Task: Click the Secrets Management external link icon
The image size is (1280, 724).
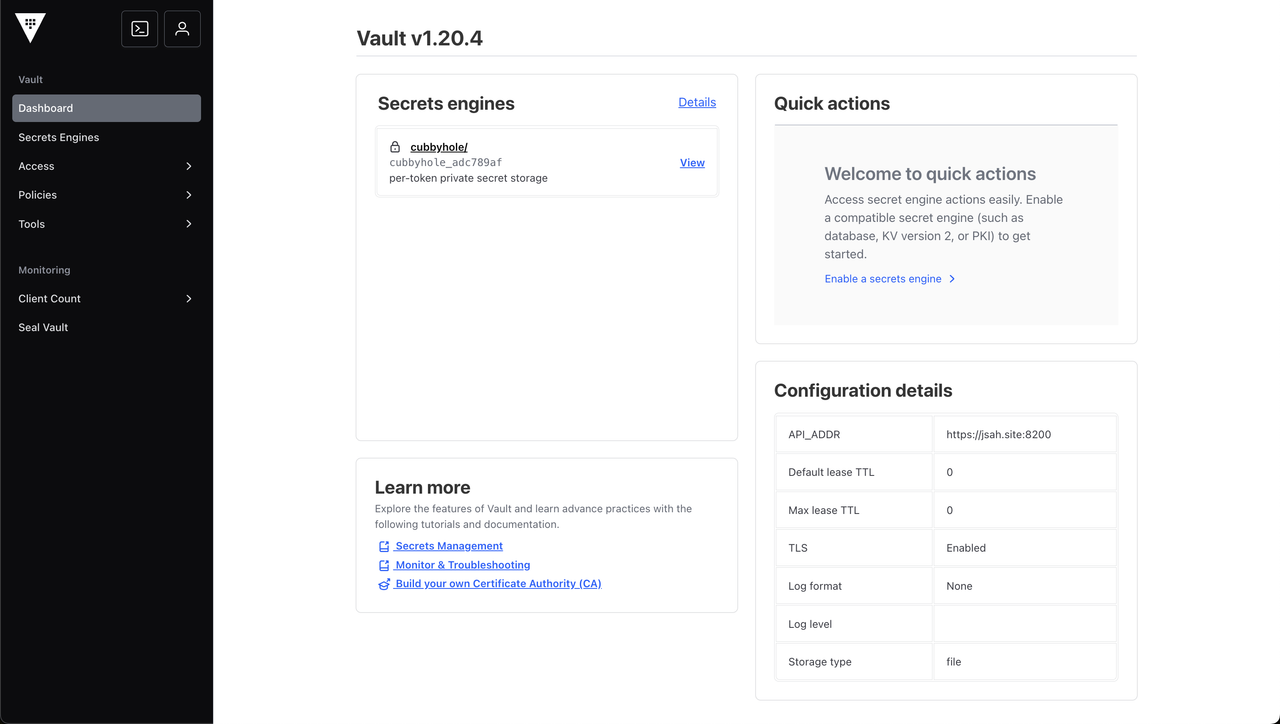Action: pos(384,547)
